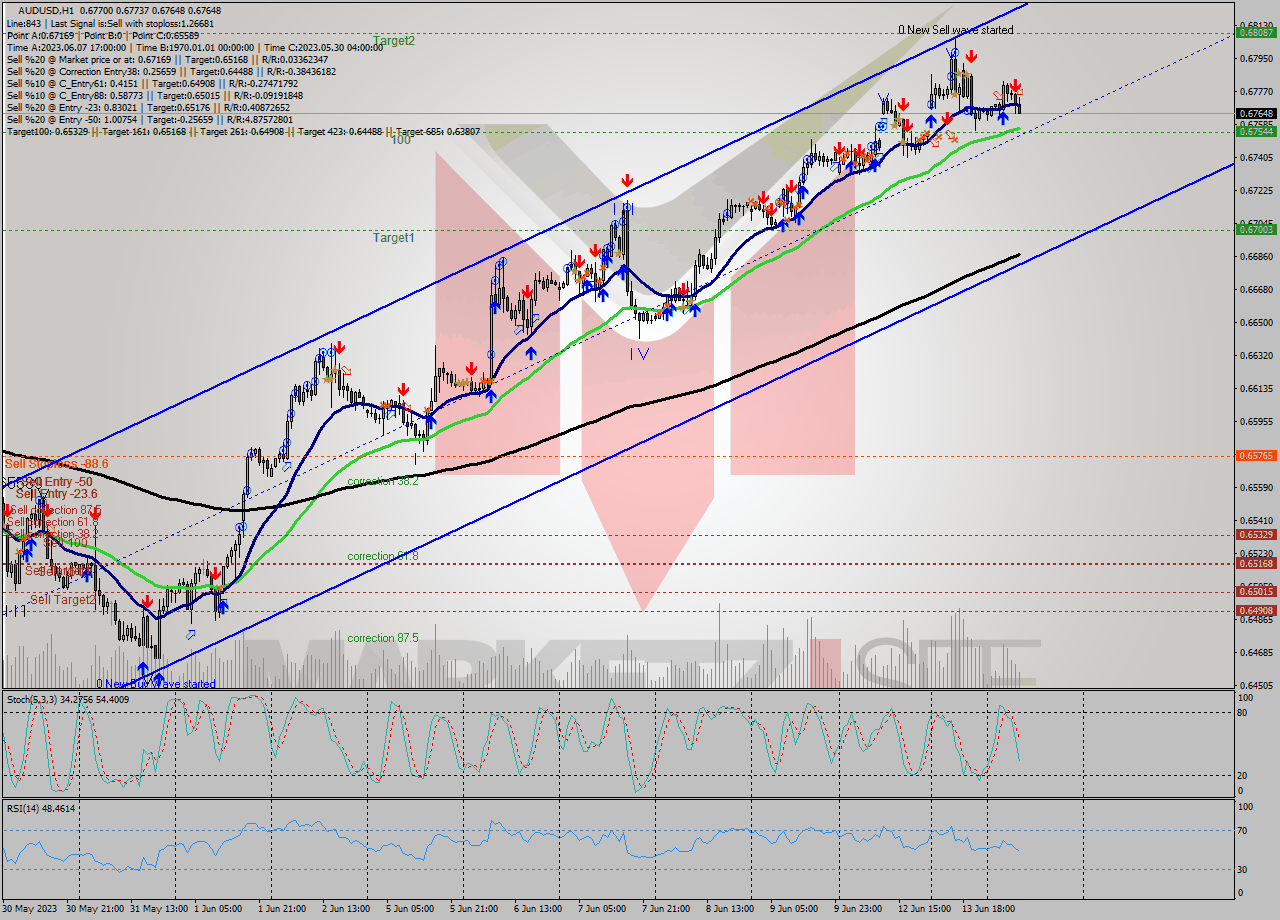Click the '6 Jun 13:00' time label
This screenshot has width=1280, height=920.
pyautogui.click(x=540, y=909)
